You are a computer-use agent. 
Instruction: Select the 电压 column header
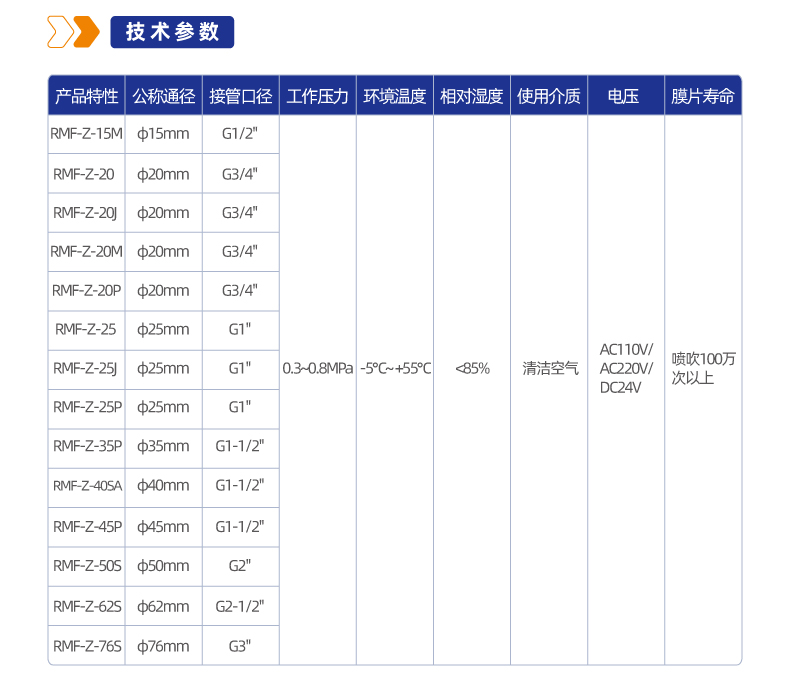(626, 96)
